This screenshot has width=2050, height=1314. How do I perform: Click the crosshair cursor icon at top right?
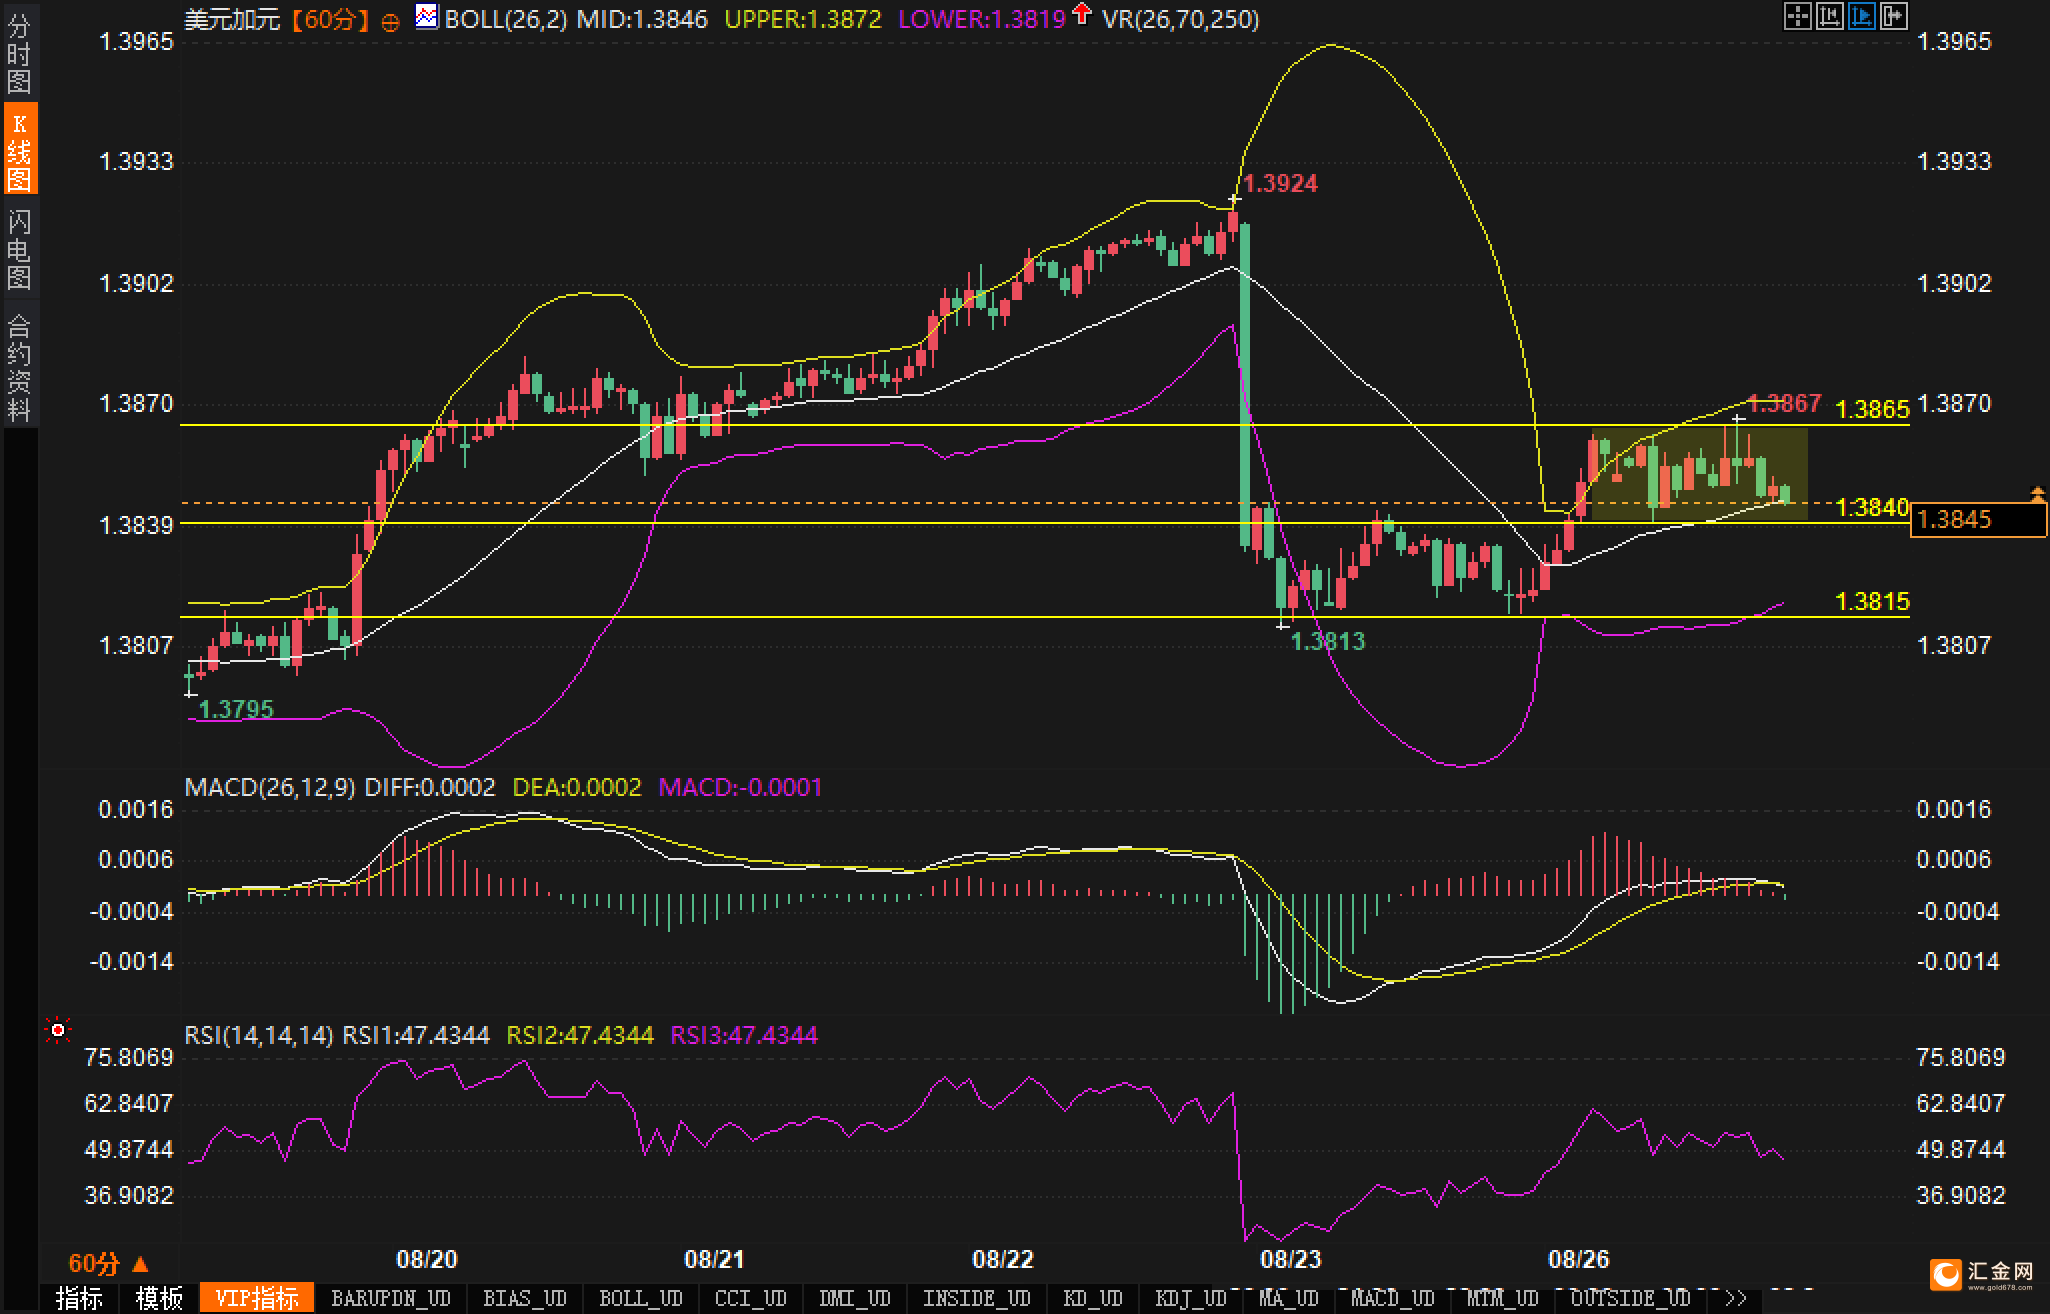coord(1797,16)
